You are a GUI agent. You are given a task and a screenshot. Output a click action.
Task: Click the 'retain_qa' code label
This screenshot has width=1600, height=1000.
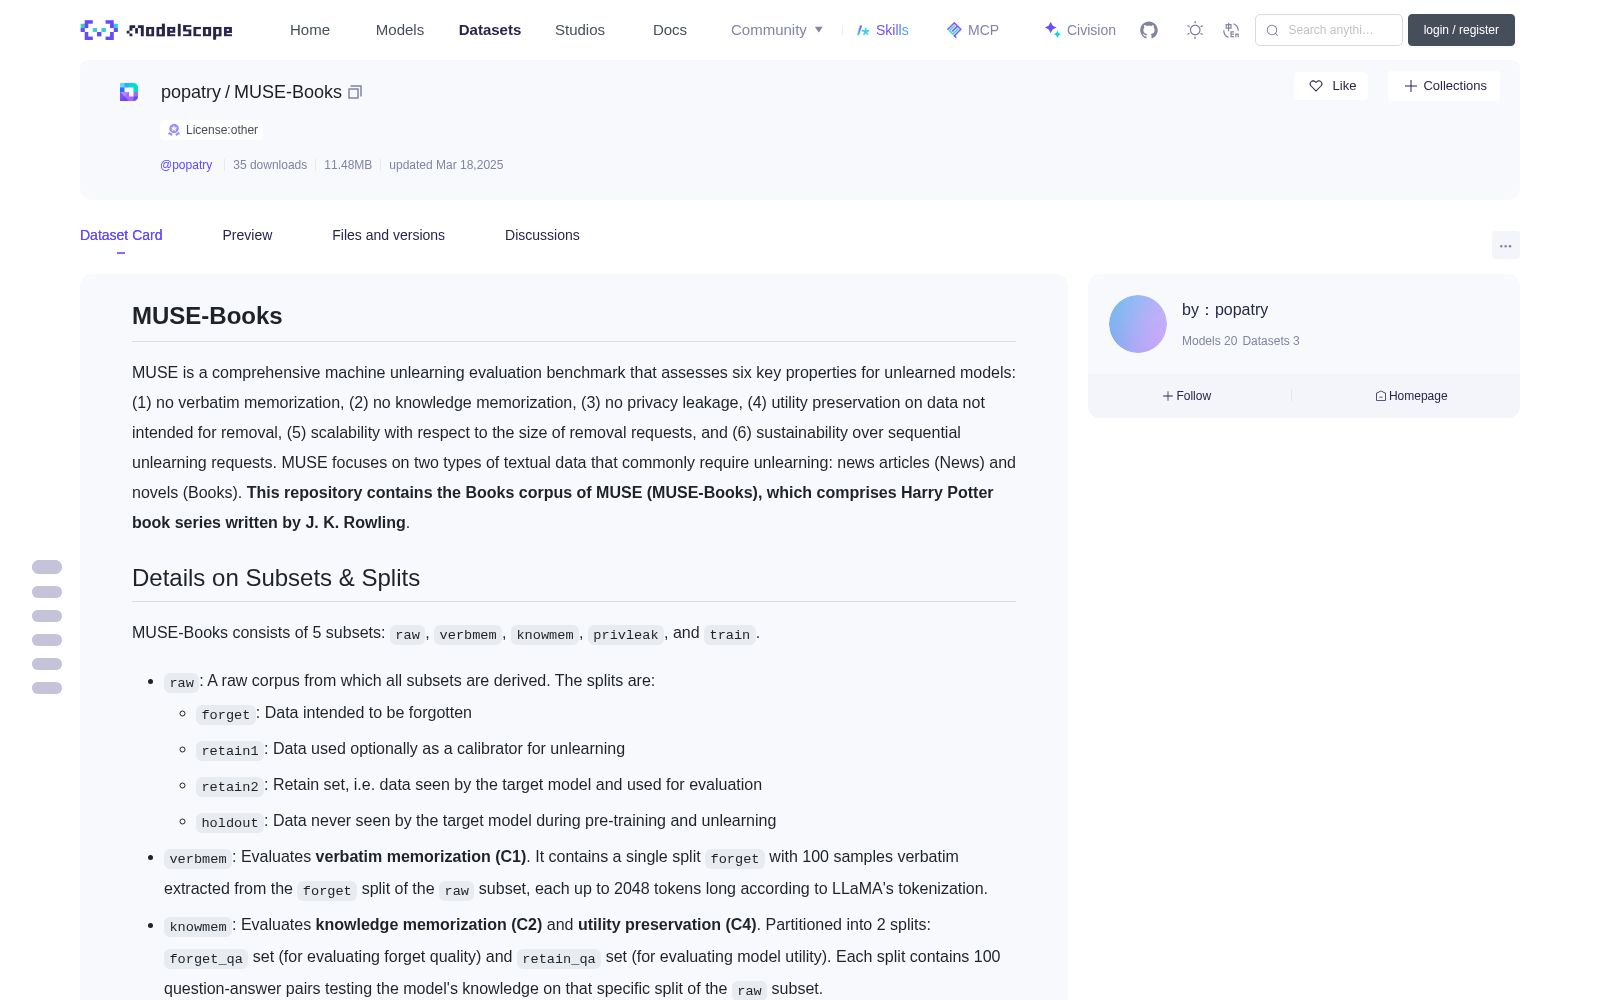click(x=559, y=959)
